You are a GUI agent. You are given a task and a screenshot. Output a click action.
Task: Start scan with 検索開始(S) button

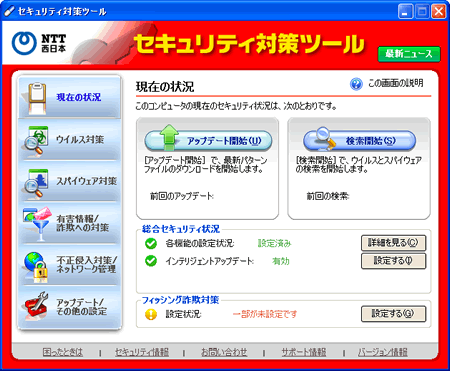point(359,140)
